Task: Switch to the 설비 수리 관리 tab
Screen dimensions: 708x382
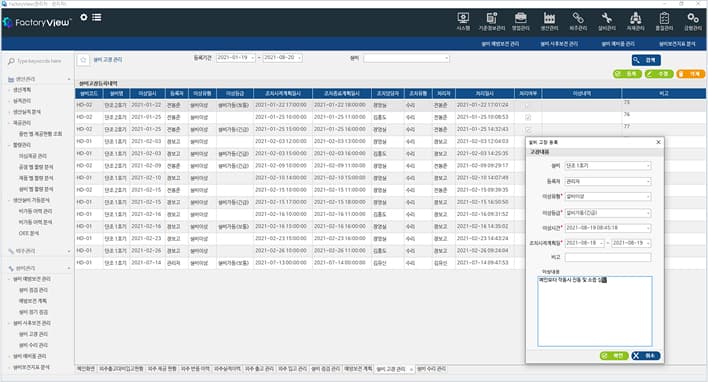Action: (x=431, y=369)
